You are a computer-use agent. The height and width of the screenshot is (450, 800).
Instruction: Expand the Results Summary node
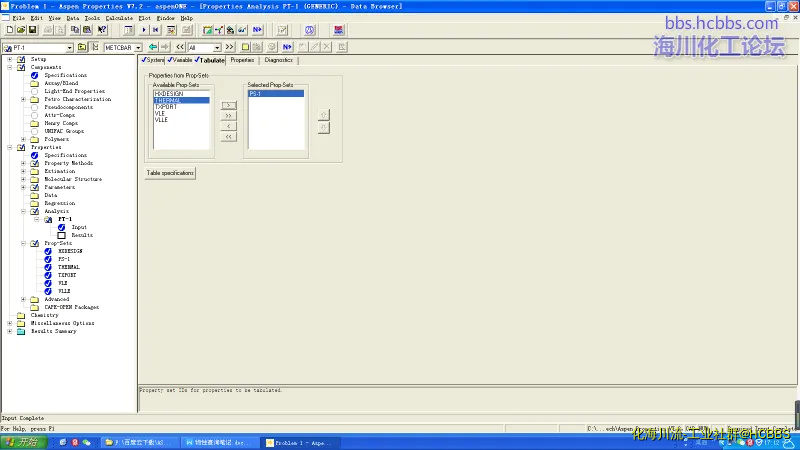[x=10, y=331]
